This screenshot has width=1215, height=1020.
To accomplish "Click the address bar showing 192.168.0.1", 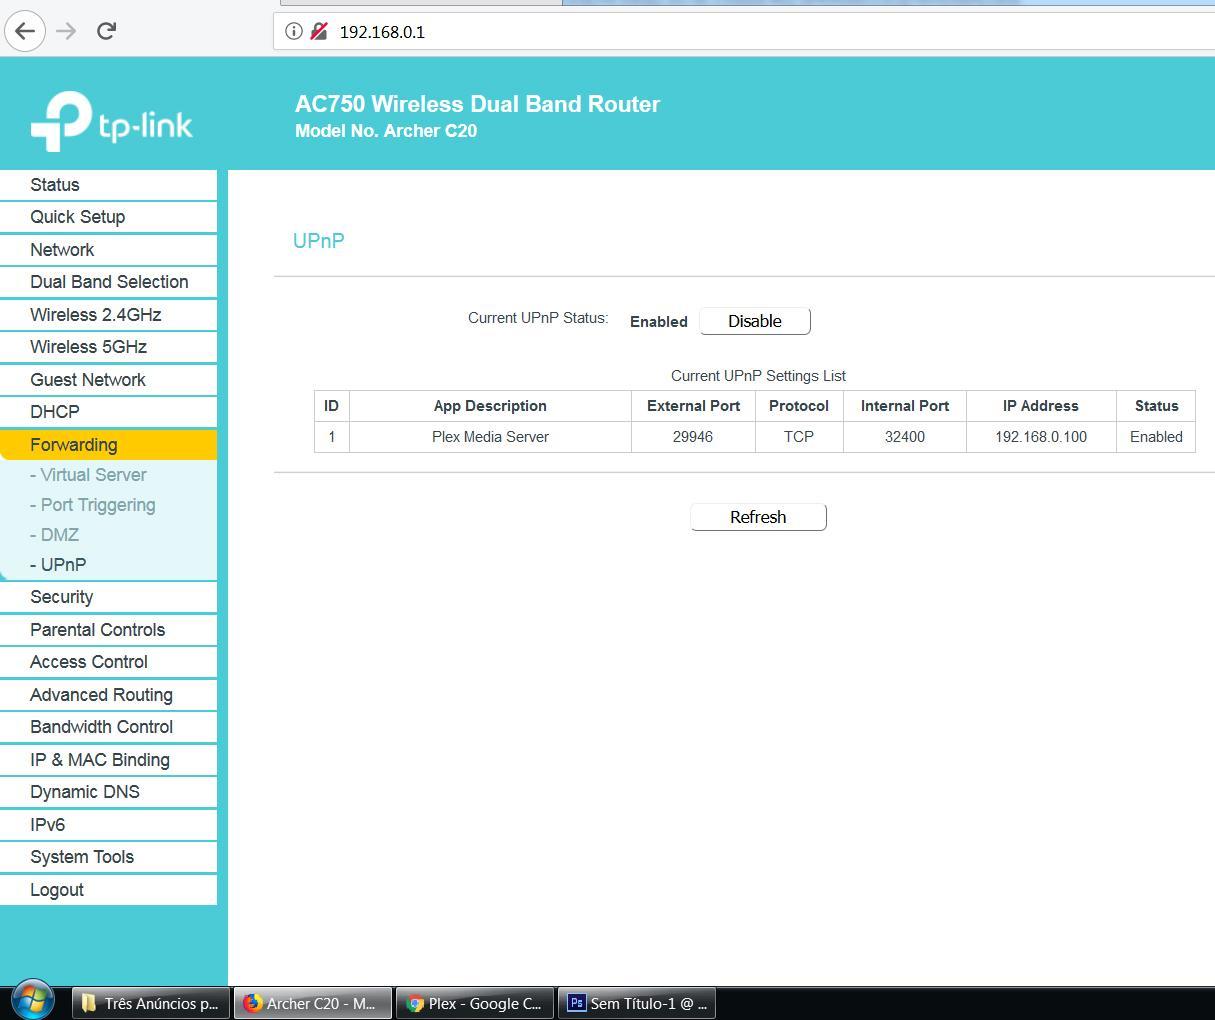I will click(x=744, y=31).
